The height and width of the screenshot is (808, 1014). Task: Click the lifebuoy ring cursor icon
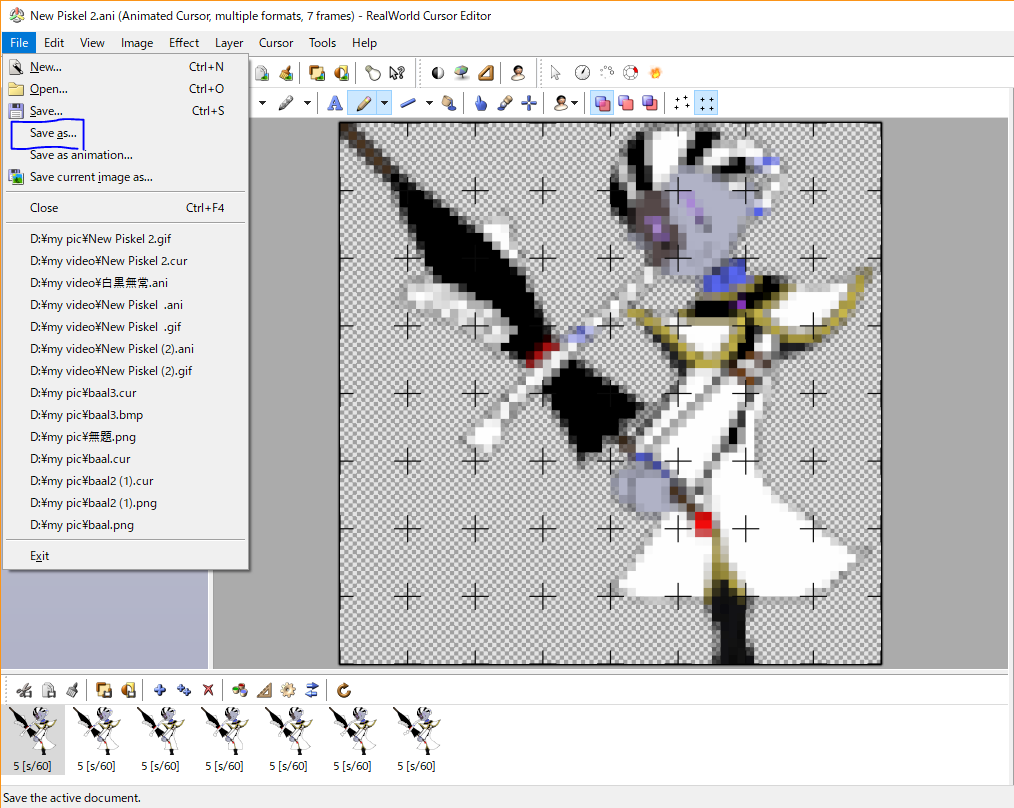(x=631, y=72)
